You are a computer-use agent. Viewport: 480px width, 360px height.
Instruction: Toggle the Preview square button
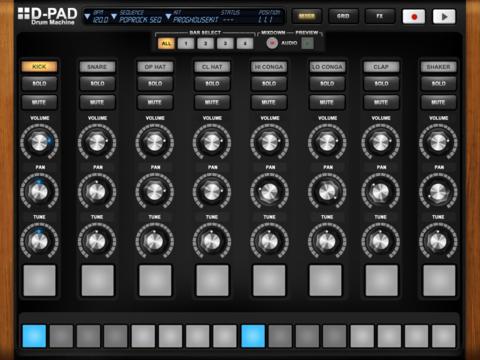(308, 43)
